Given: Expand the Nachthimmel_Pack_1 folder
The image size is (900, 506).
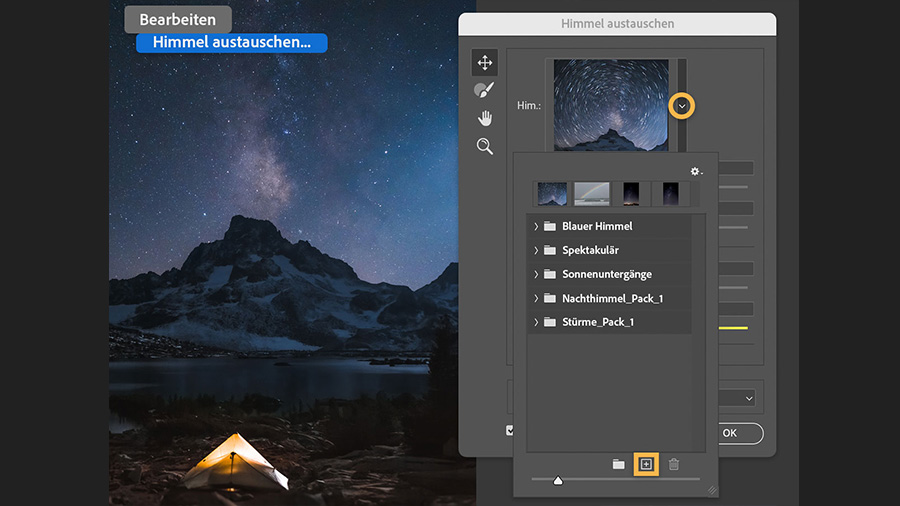Looking at the screenshot, I should pos(536,298).
